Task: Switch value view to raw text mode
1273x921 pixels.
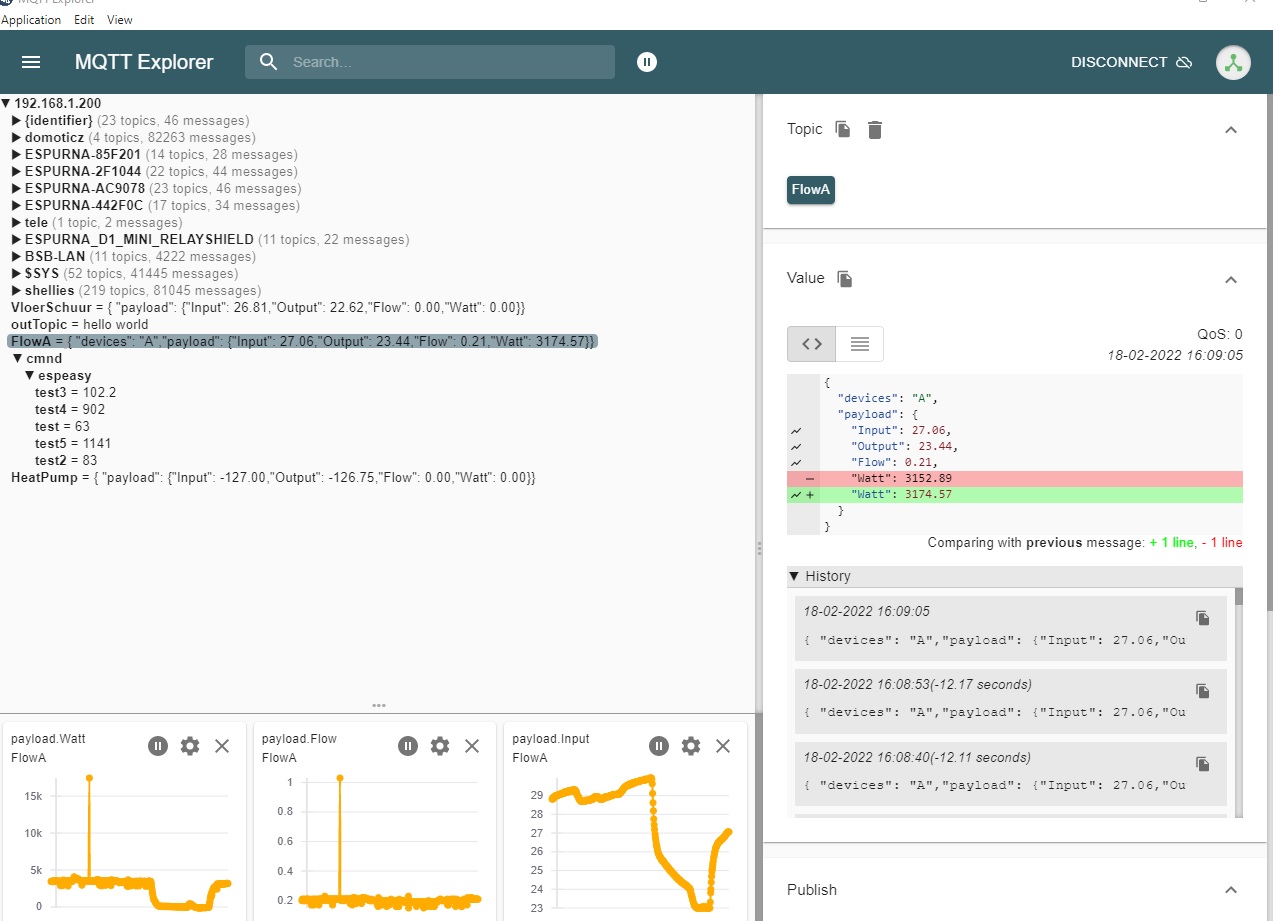Action: 859,344
